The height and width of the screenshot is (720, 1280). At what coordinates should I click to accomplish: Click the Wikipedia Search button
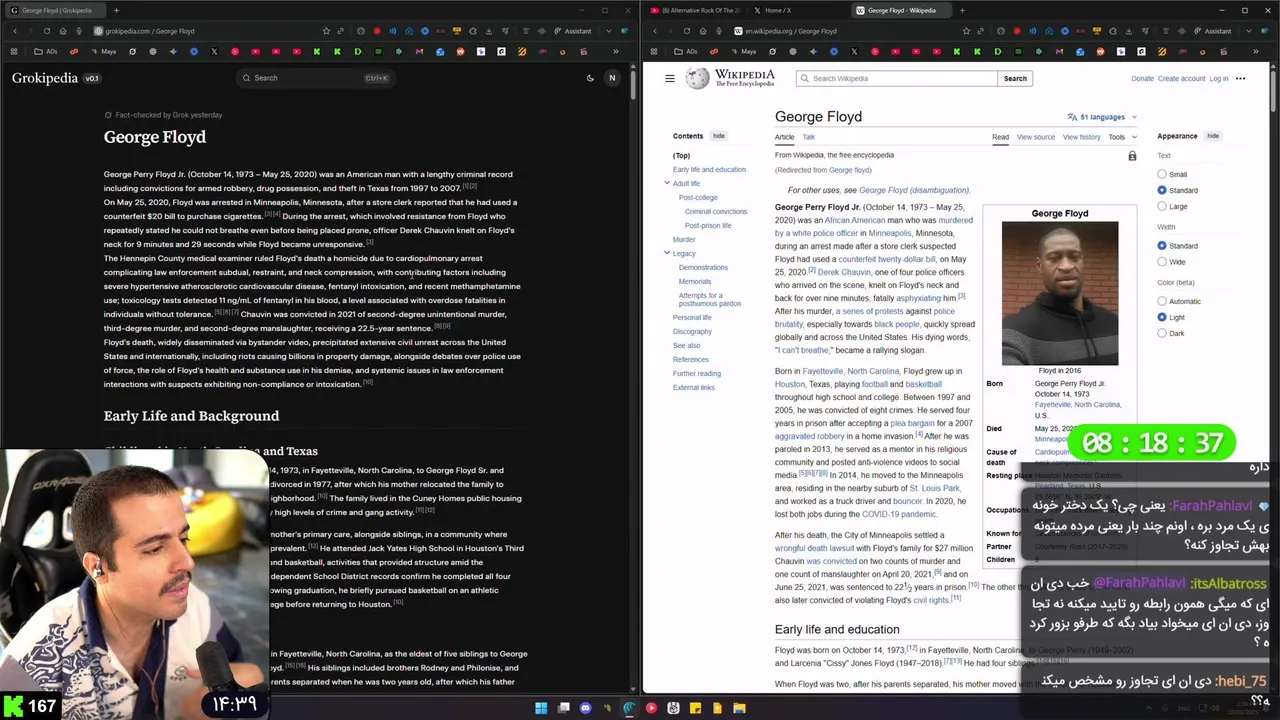(1015, 78)
